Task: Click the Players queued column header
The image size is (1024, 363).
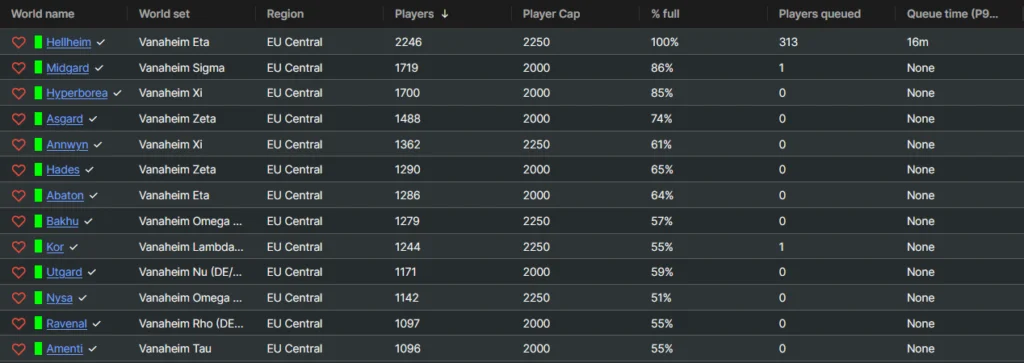Action: click(x=820, y=14)
